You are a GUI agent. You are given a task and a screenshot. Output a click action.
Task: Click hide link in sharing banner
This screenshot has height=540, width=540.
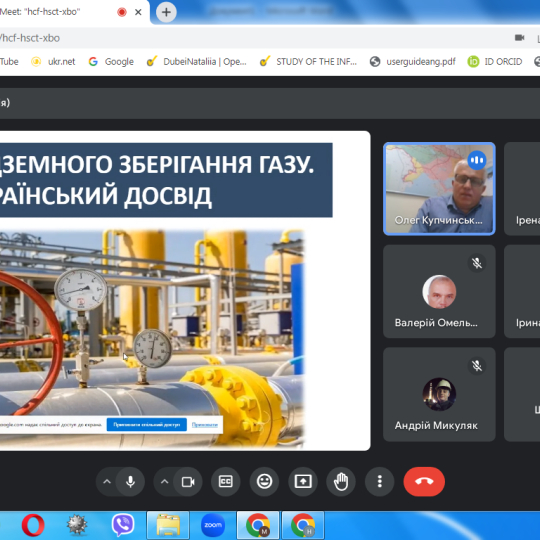click(205, 425)
